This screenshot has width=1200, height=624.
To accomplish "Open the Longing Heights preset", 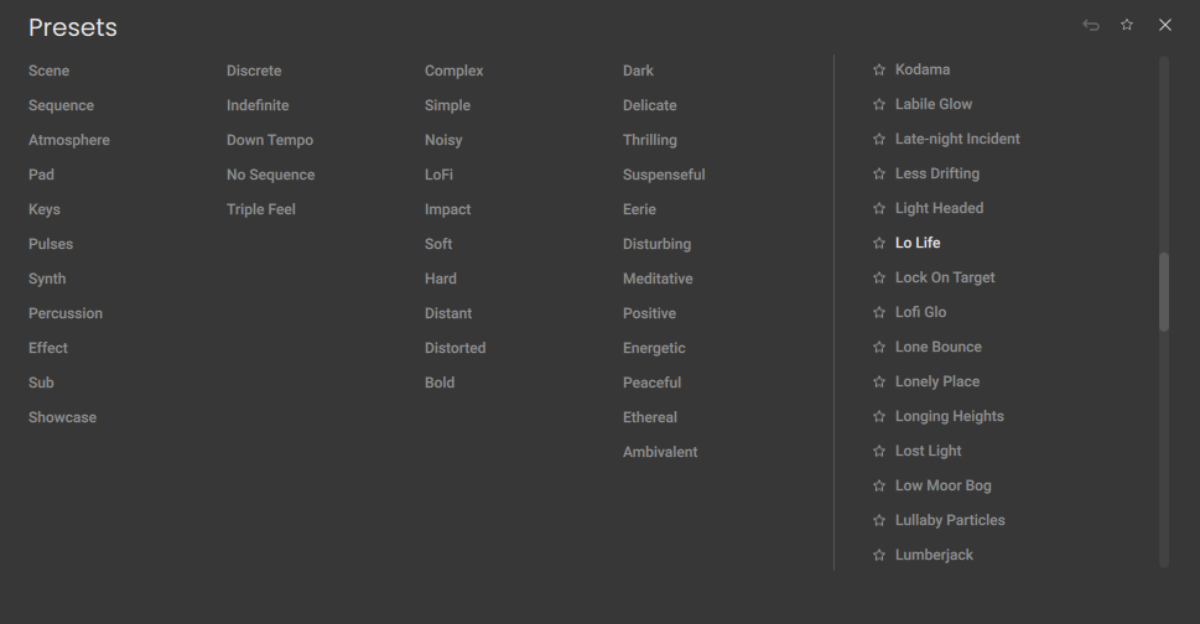I will pyautogui.click(x=949, y=416).
